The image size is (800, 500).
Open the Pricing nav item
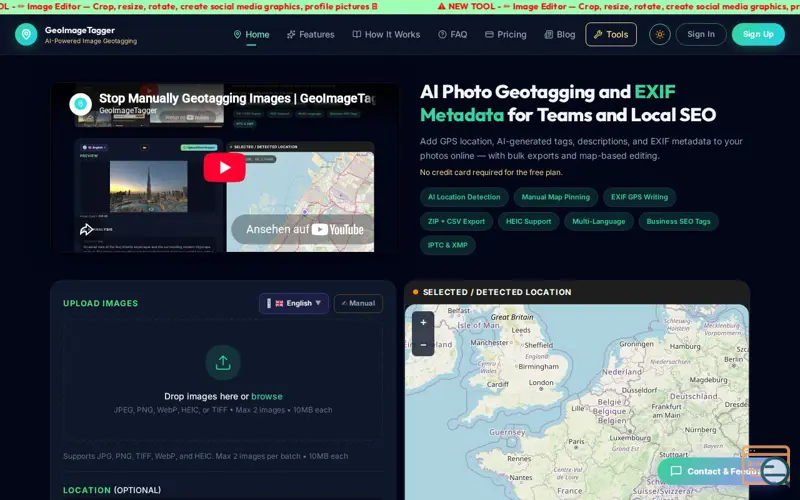(506, 35)
